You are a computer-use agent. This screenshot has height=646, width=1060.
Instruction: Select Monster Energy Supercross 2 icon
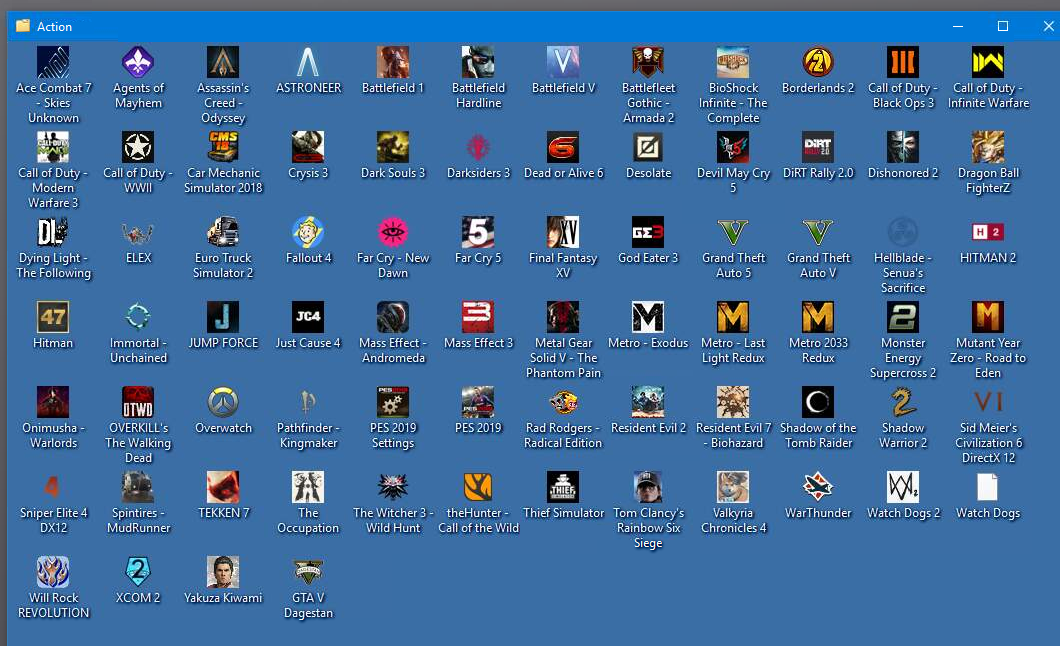903,318
